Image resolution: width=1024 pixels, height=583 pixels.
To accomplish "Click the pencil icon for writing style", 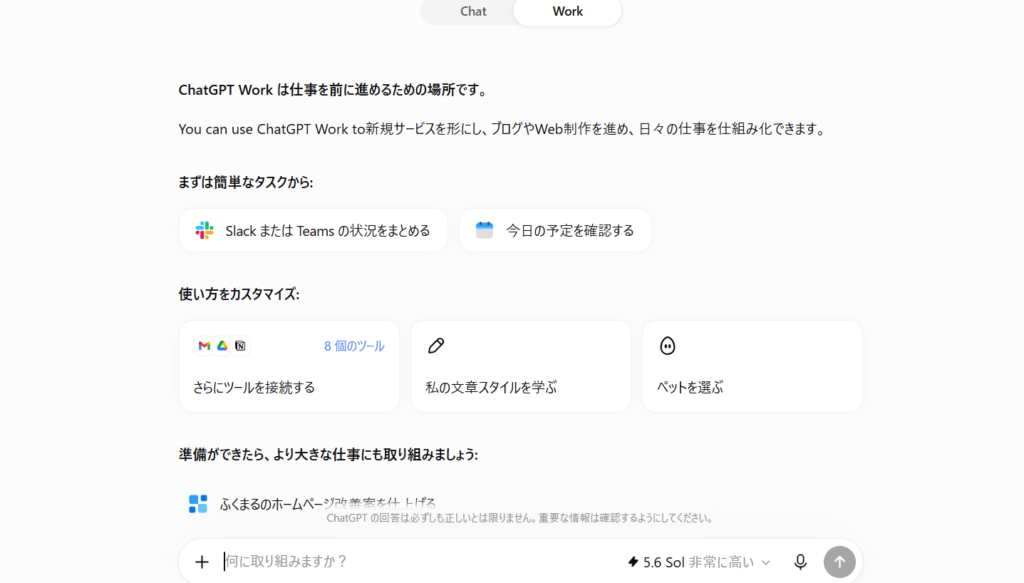I will click(436, 346).
